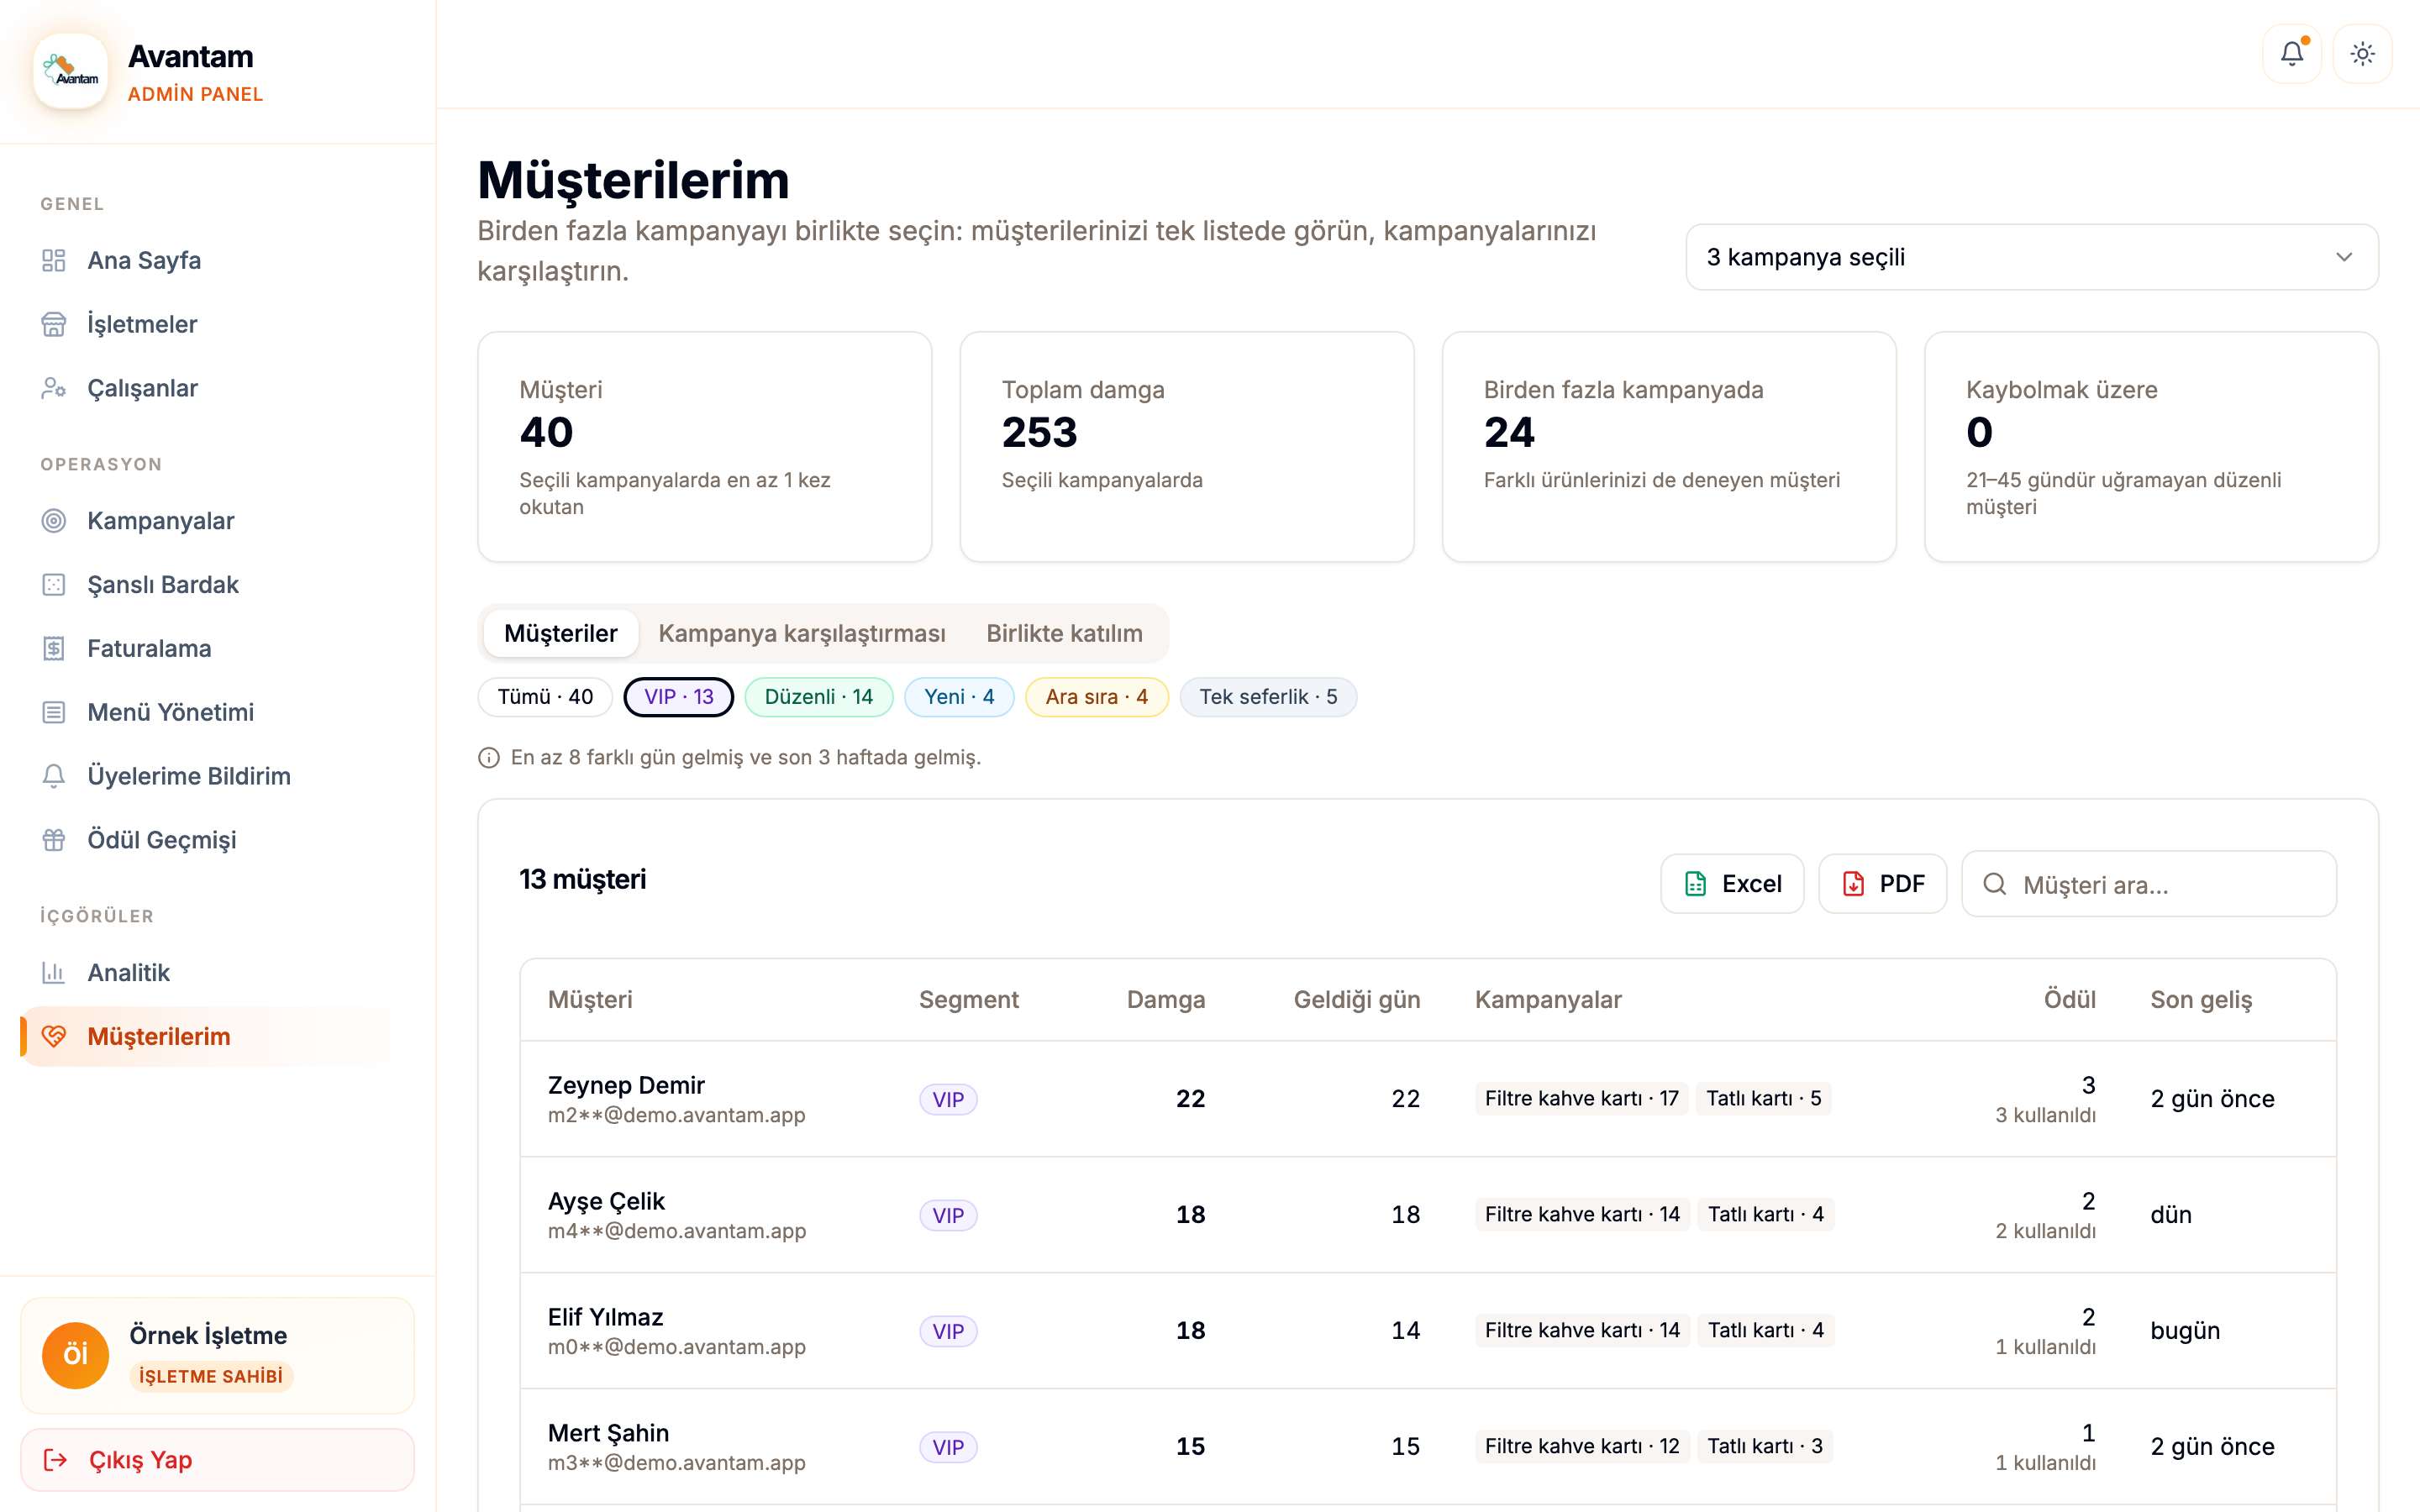Click the Ödül Geçmişi gift icon
Viewport: 2420px width, 1512px height.
(54, 840)
